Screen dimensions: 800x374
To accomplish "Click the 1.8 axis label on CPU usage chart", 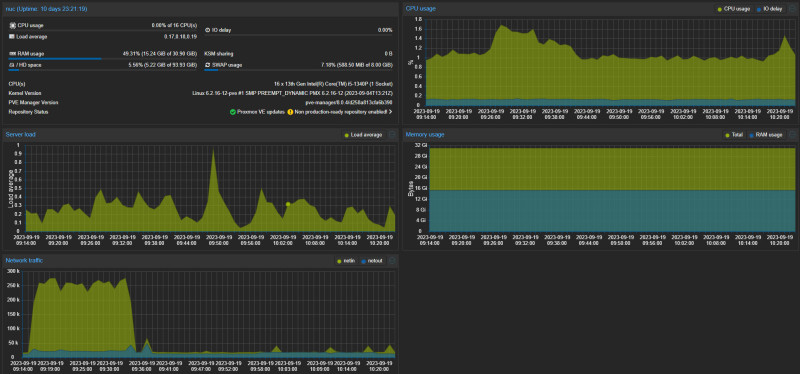I will point(418,19).
